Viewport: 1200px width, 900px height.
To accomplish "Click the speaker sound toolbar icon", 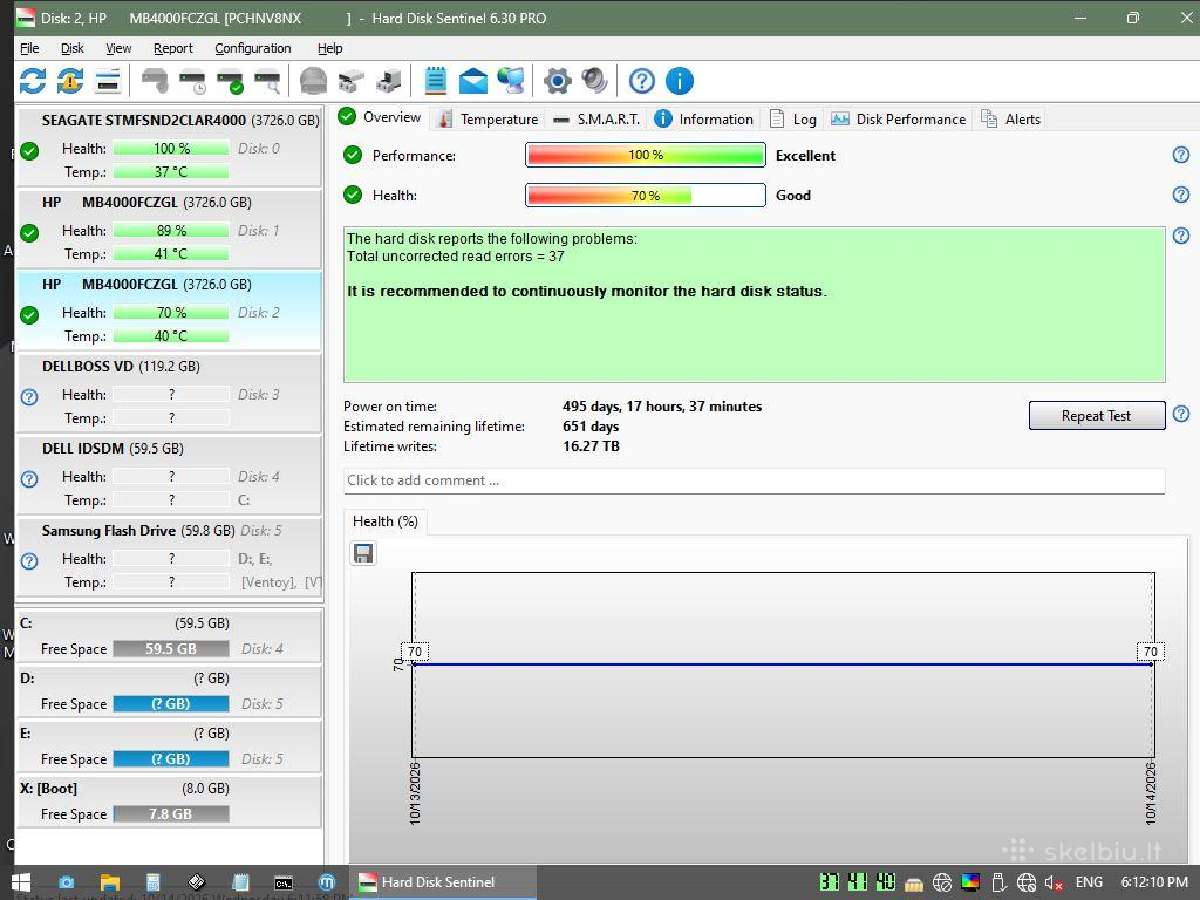I will (595, 81).
